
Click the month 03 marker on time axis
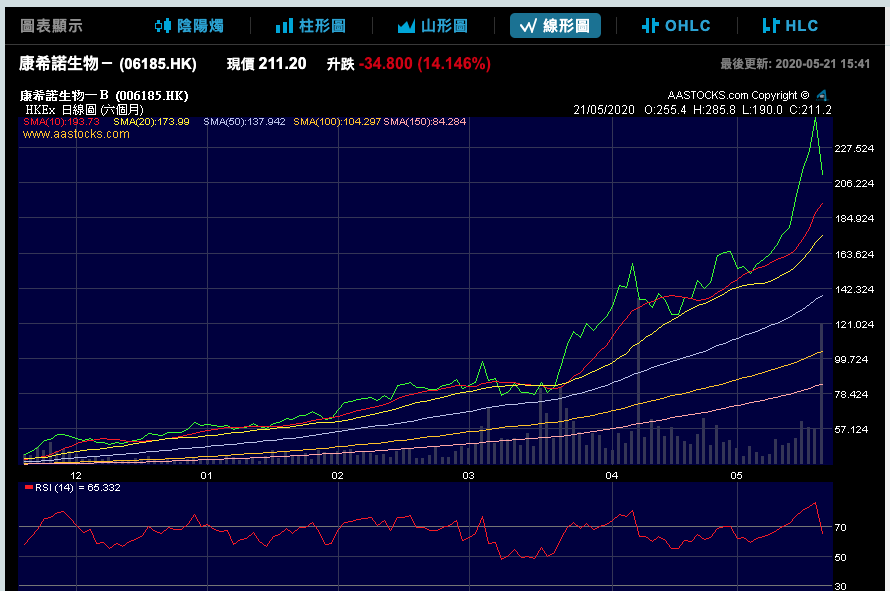coord(468,475)
